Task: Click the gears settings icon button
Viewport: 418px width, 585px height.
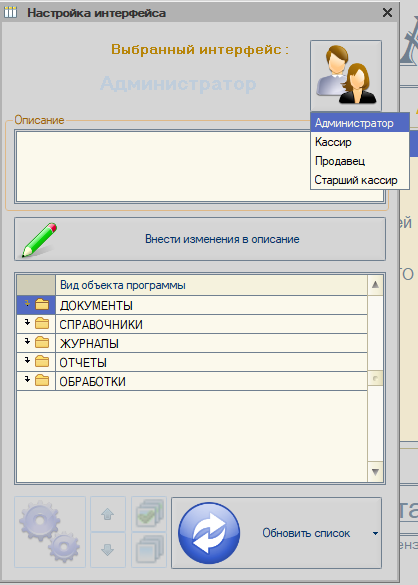Action: click(x=50, y=532)
